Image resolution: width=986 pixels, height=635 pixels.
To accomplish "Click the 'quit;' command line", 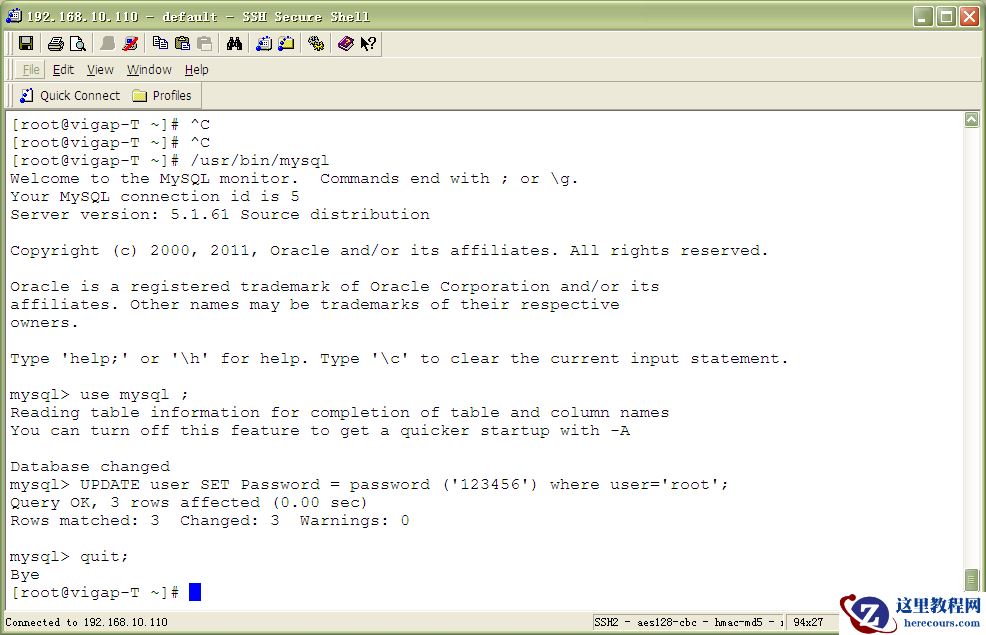I will pyautogui.click(x=69, y=556).
